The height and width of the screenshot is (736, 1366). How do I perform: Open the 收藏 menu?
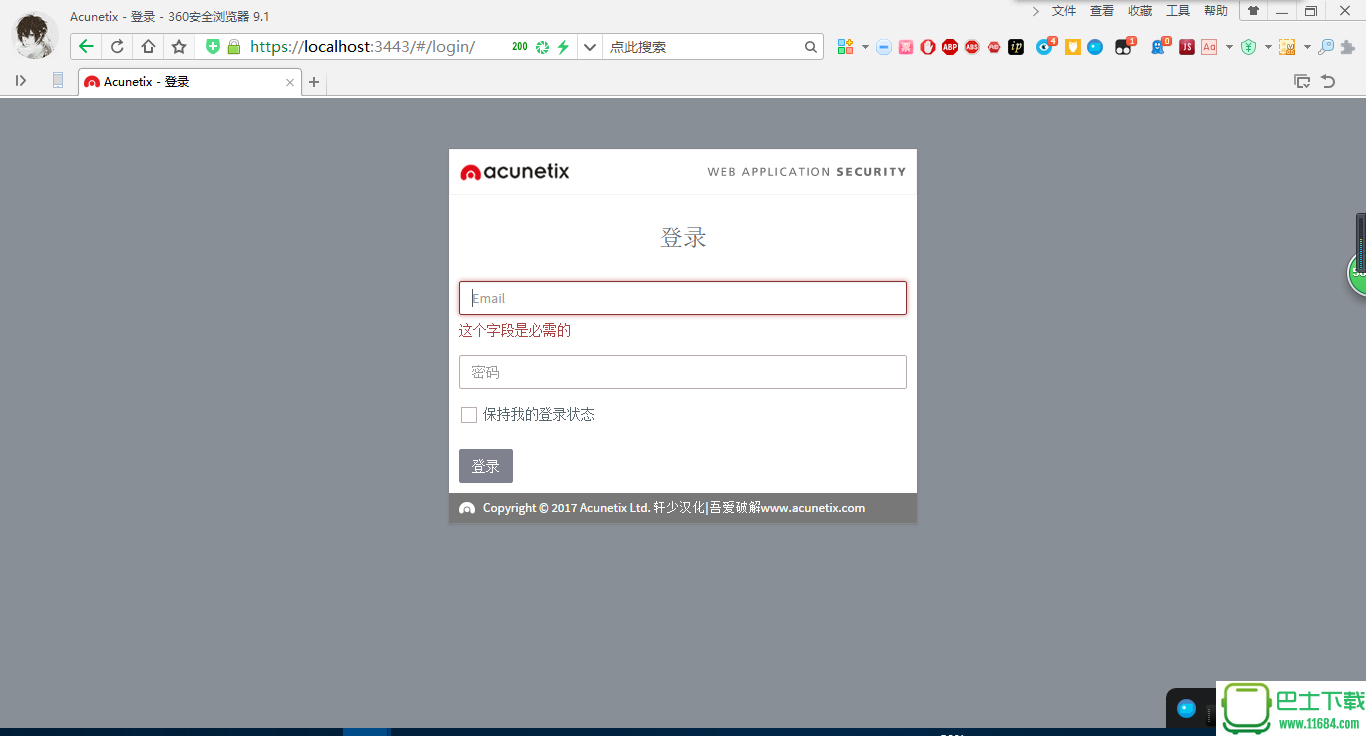click(1140, 11)
